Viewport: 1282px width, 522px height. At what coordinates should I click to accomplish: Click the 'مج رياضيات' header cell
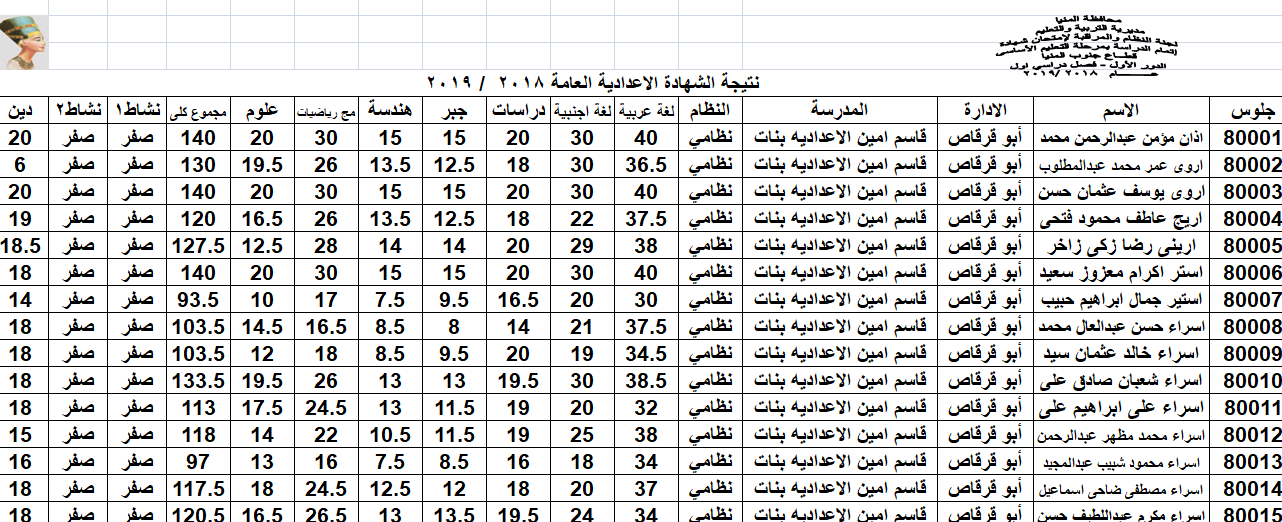click(326, 110)
